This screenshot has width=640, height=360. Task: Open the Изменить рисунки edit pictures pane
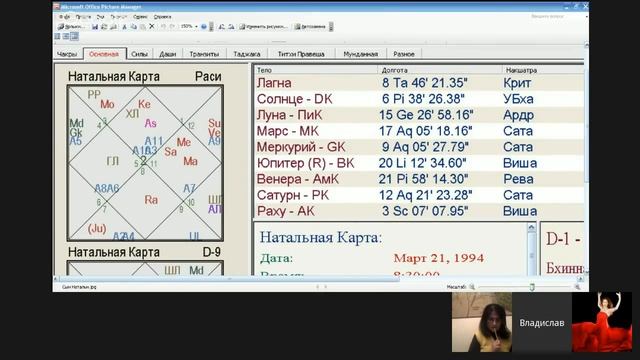[264, 27]
